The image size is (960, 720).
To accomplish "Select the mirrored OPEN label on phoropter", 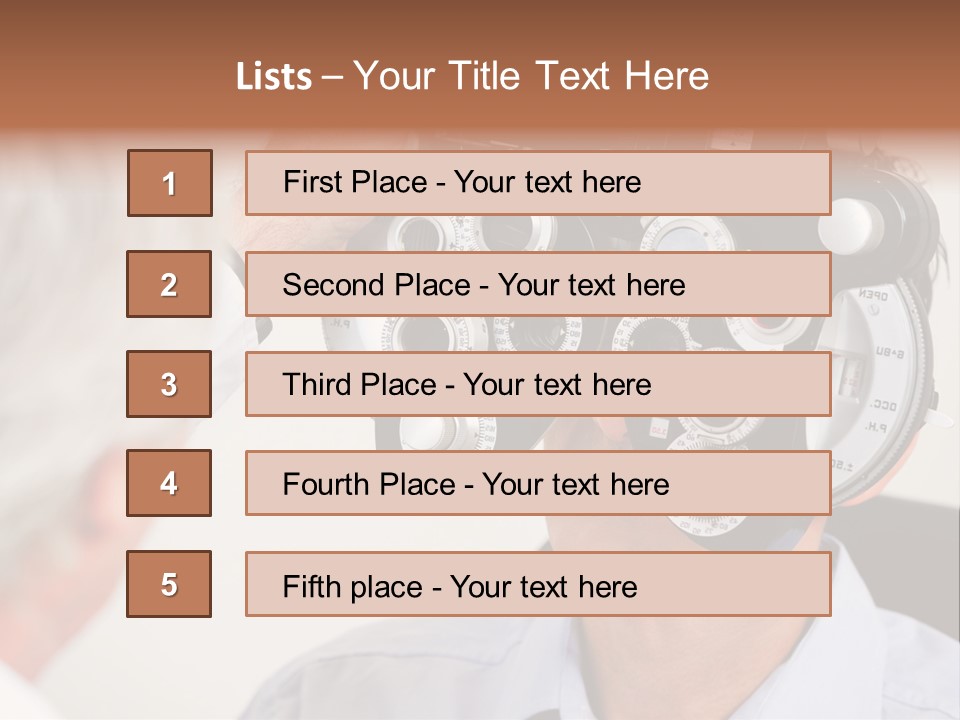I will pos(873,295).
